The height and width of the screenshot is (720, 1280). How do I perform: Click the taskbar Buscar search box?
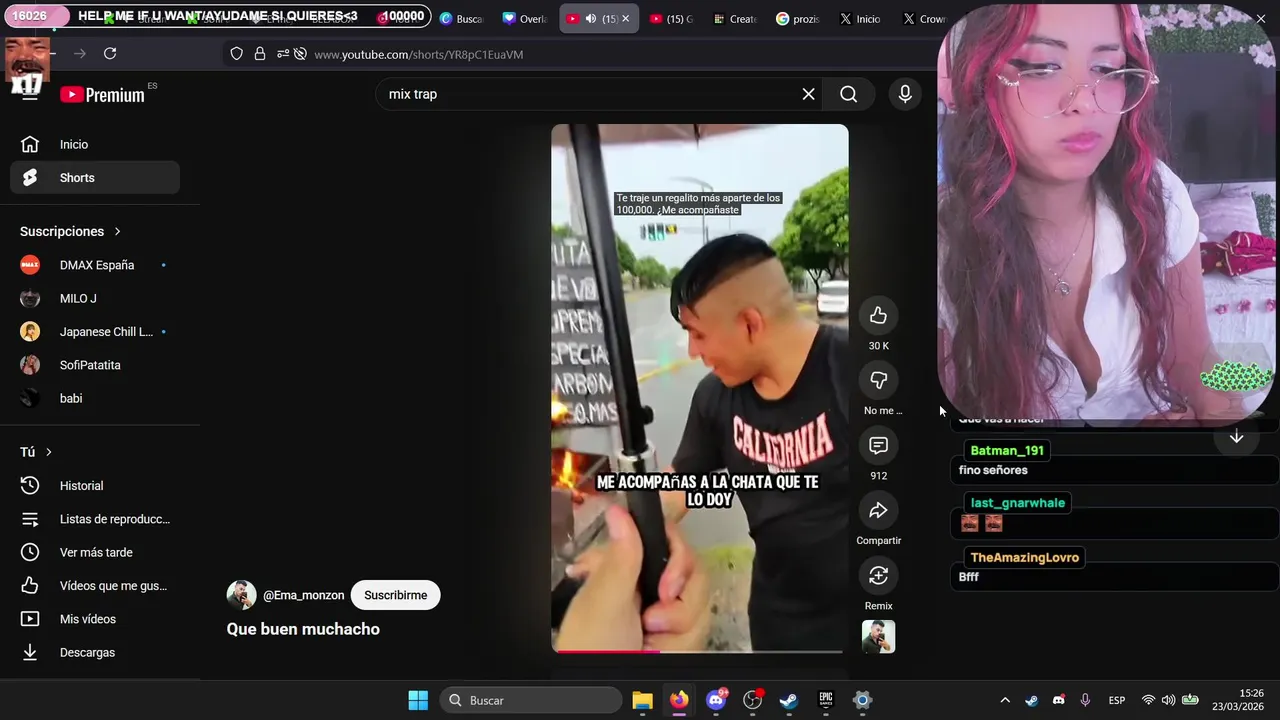[531, 700]
